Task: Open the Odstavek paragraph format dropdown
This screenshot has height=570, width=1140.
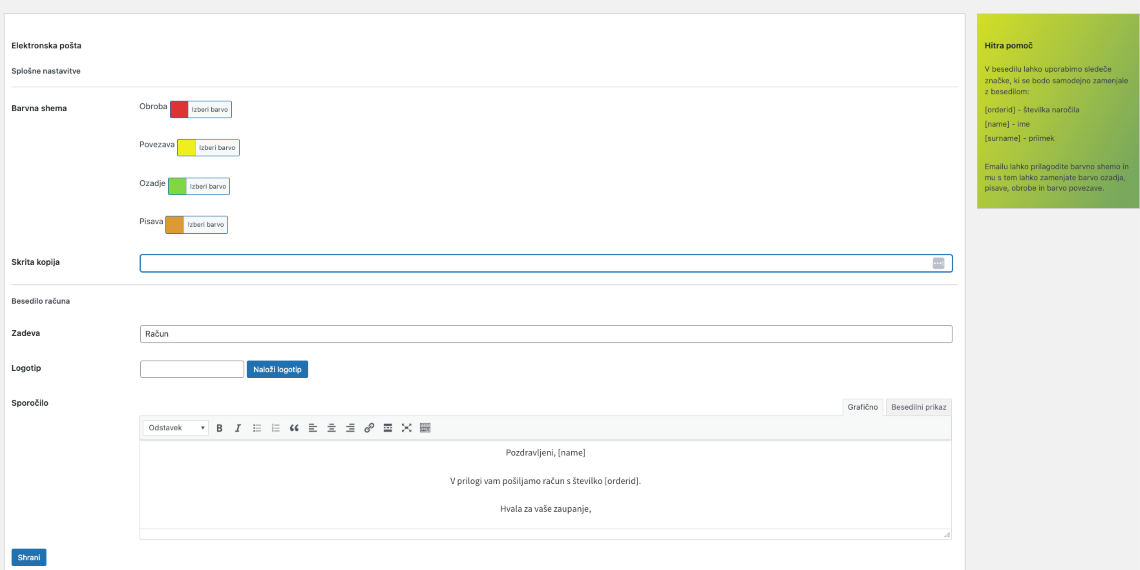Action: [x=176, y=428]
